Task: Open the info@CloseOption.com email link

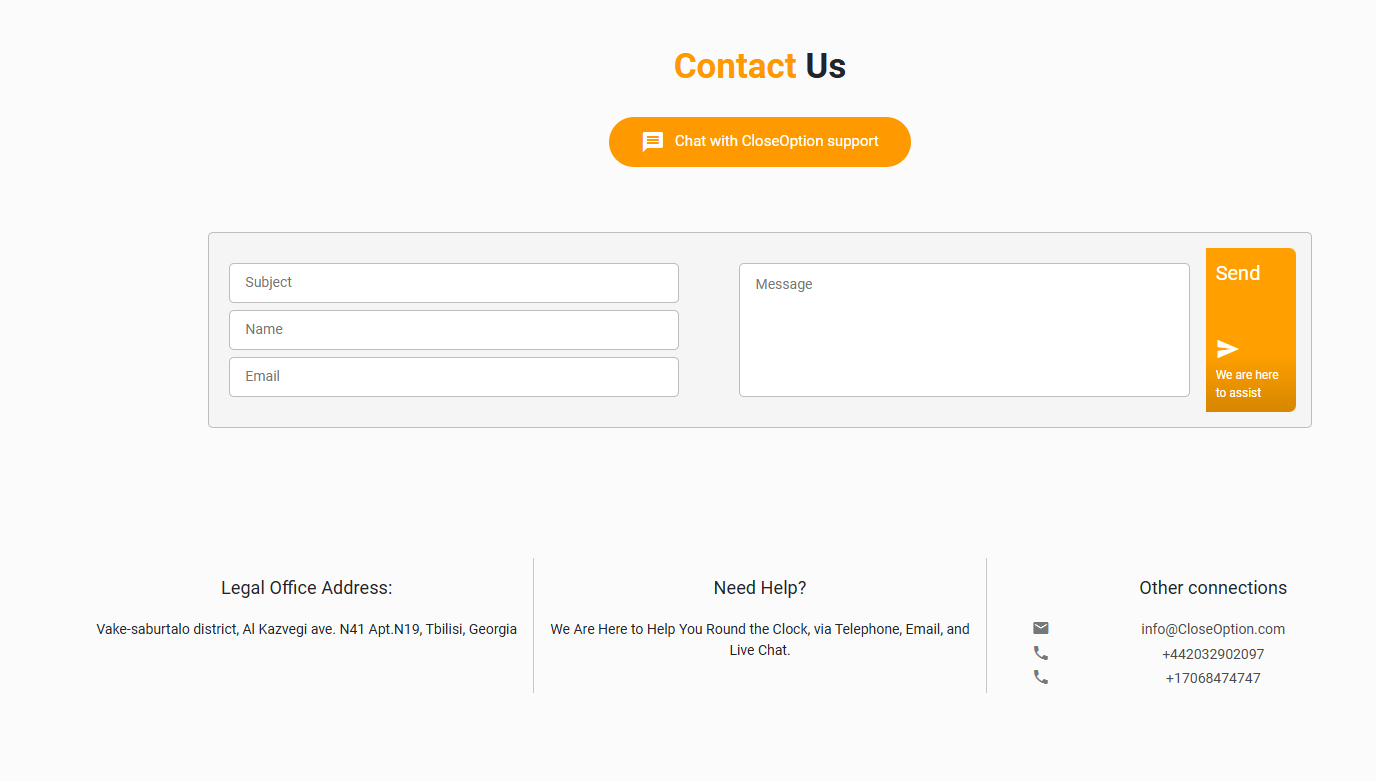Action: 1212,629
